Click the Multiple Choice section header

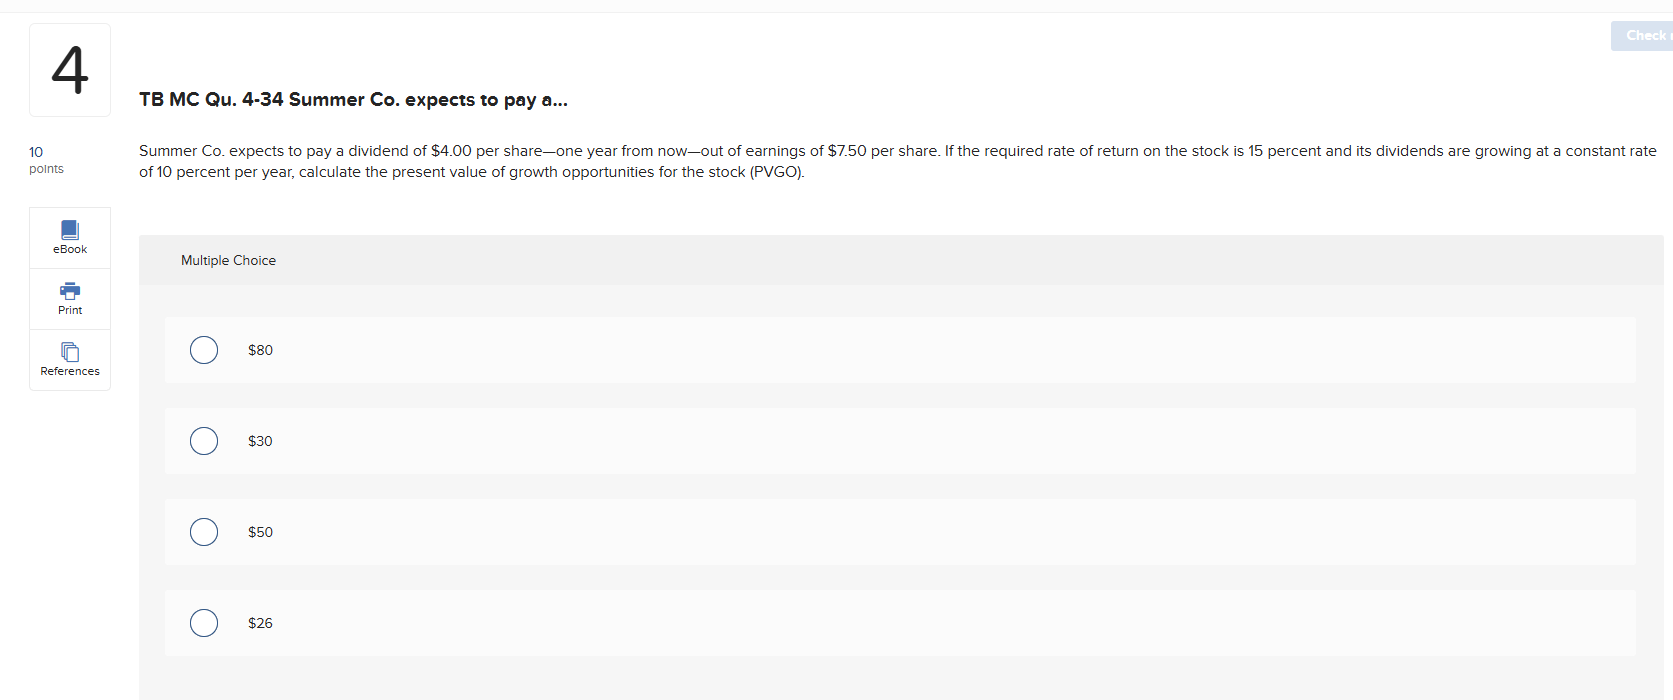click(228, 260)
